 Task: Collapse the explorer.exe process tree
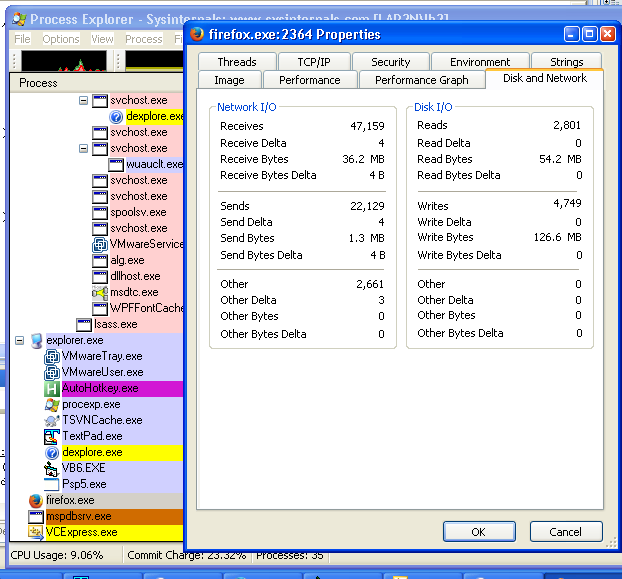pos(19,341)
